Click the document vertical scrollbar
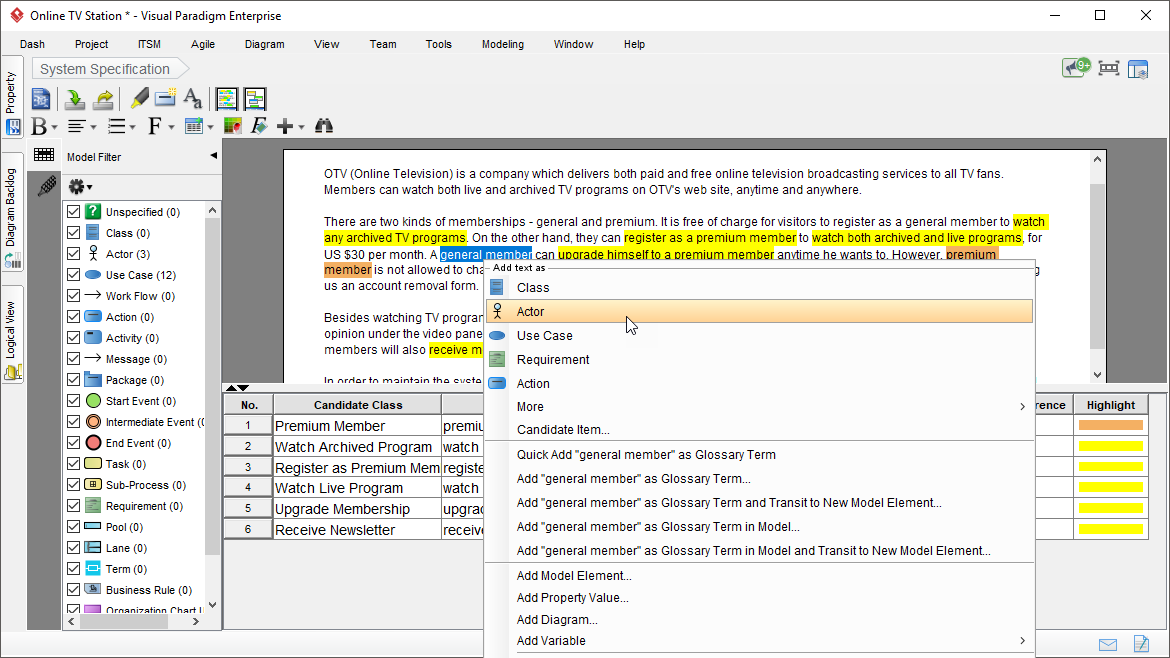Screen dimensions: 1170x658 coord(1097,267)
